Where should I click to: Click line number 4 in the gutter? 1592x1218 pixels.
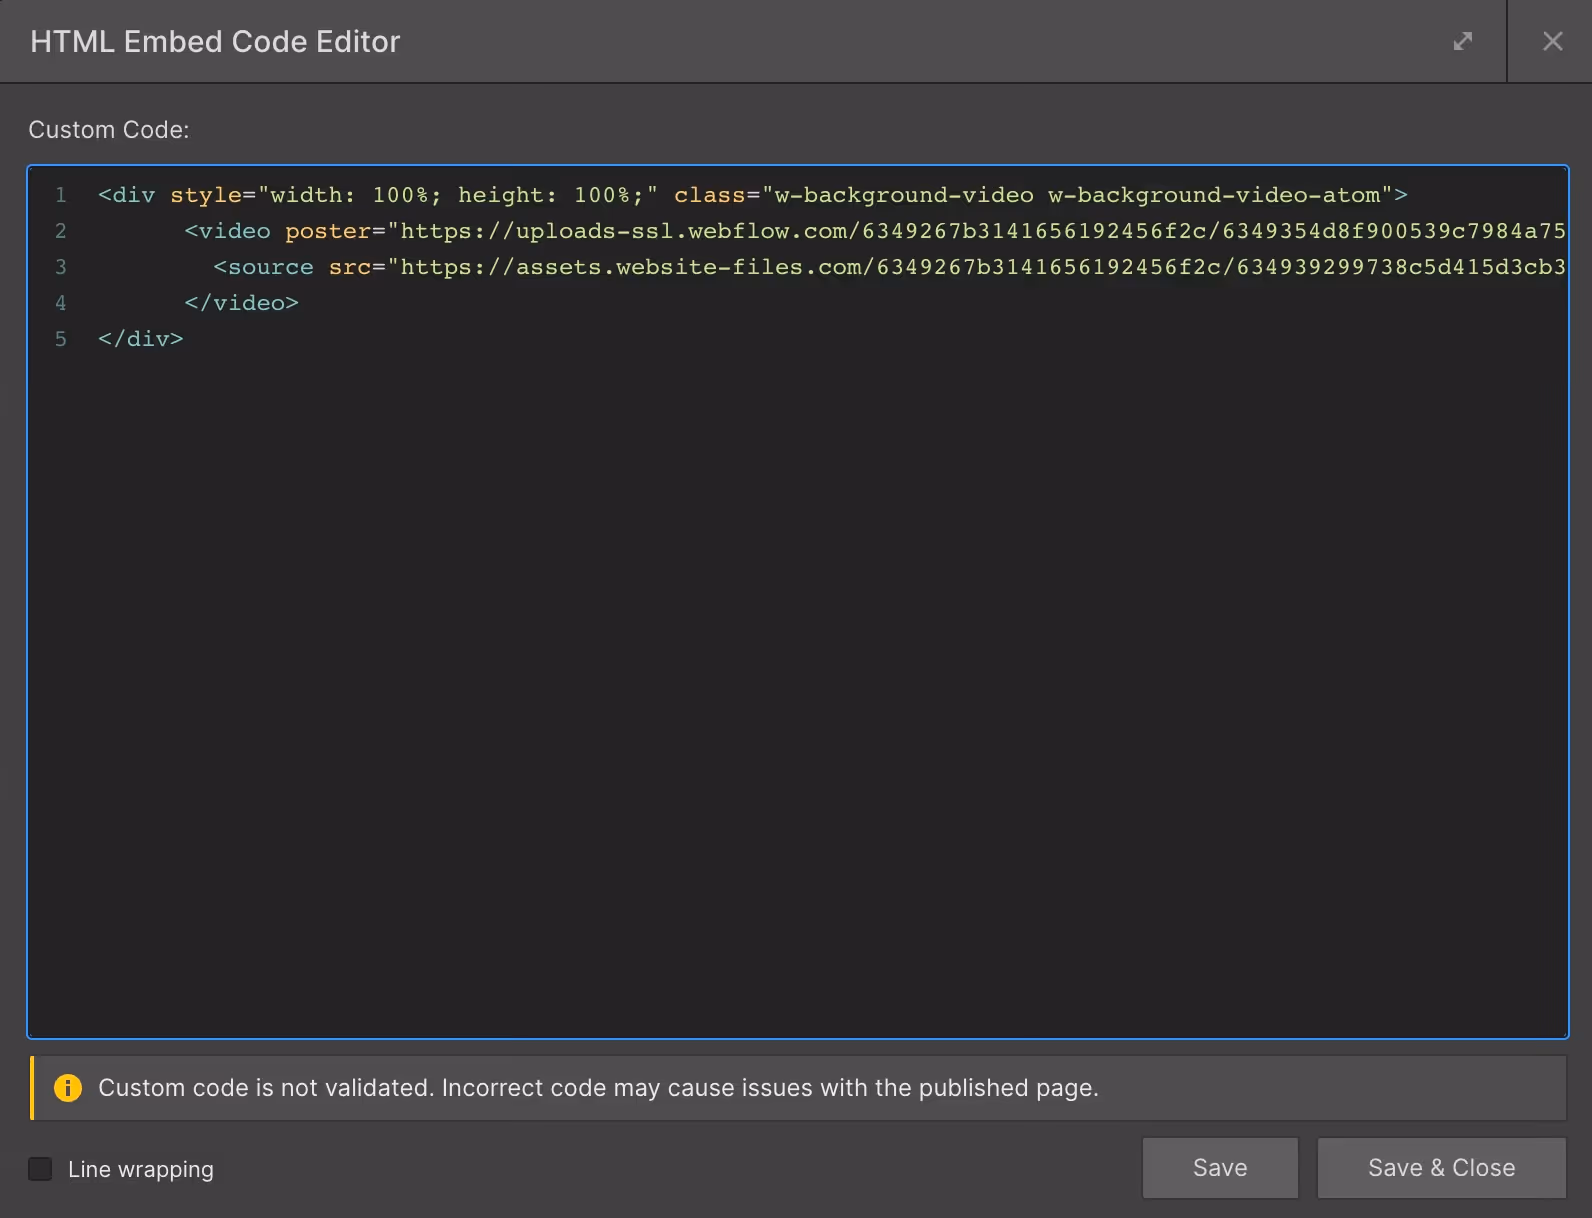coord(61,303)
